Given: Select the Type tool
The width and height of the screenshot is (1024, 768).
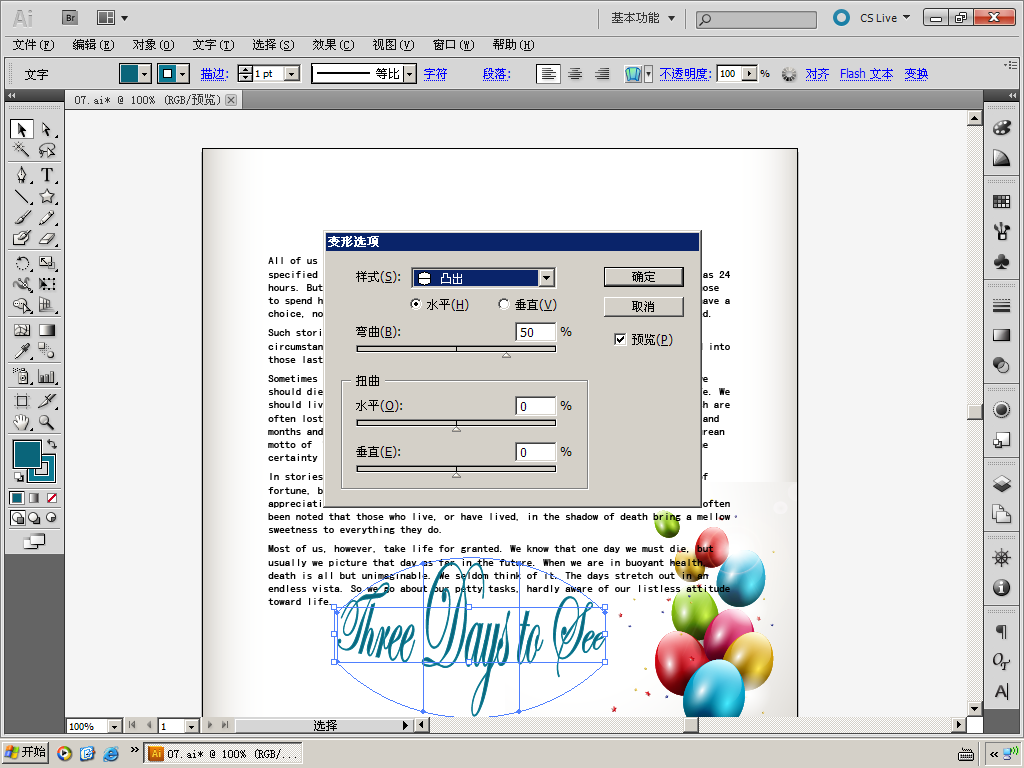Looking at the screenshot, I should 46,175.
